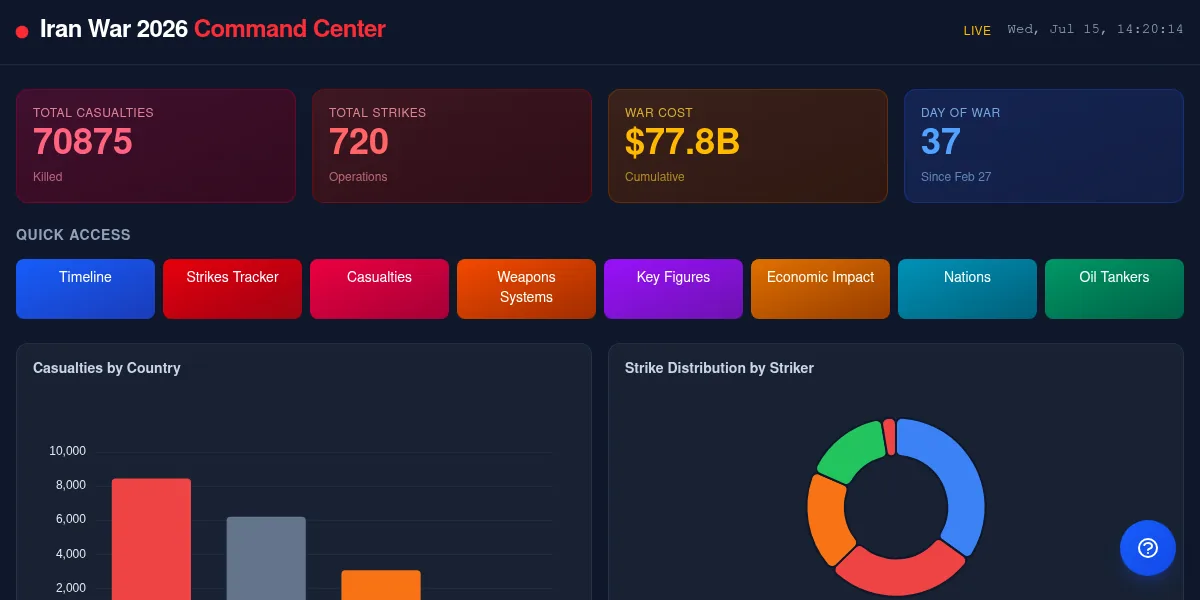The height and width of the screenshot is (600, 1200).
Task: Click the Iran War 2026 Command Center title
Action: pyautogui.click(x=213, y=29)
